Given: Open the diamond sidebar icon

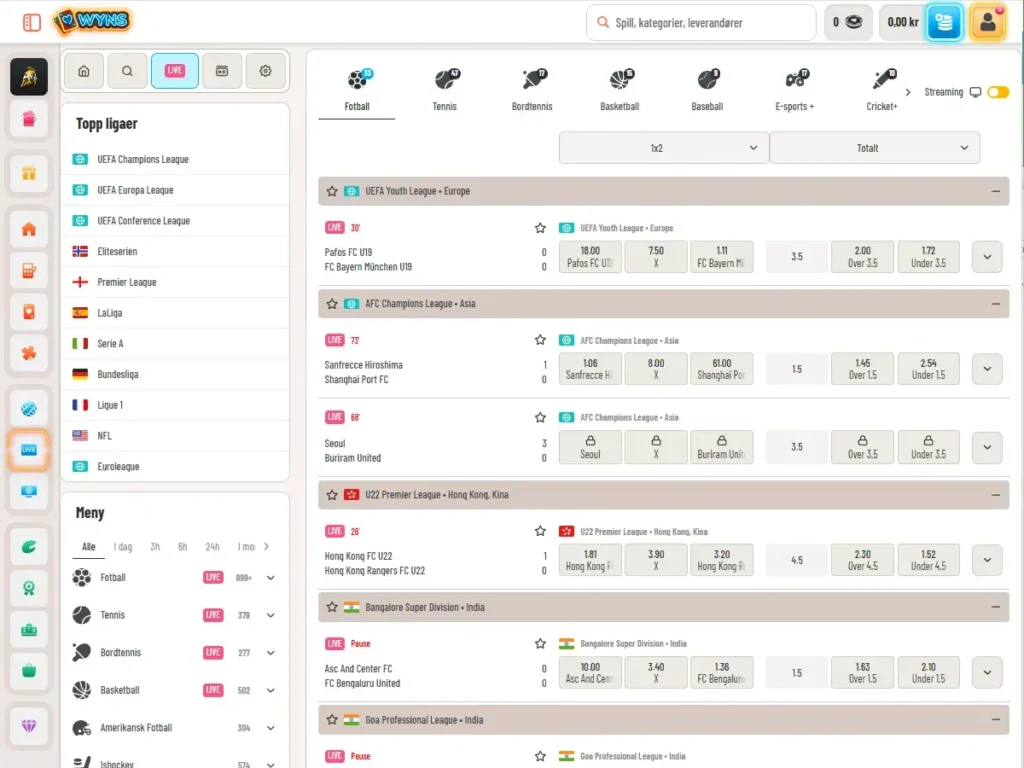Looking at the screenshot, I should [x=29, y=726].
